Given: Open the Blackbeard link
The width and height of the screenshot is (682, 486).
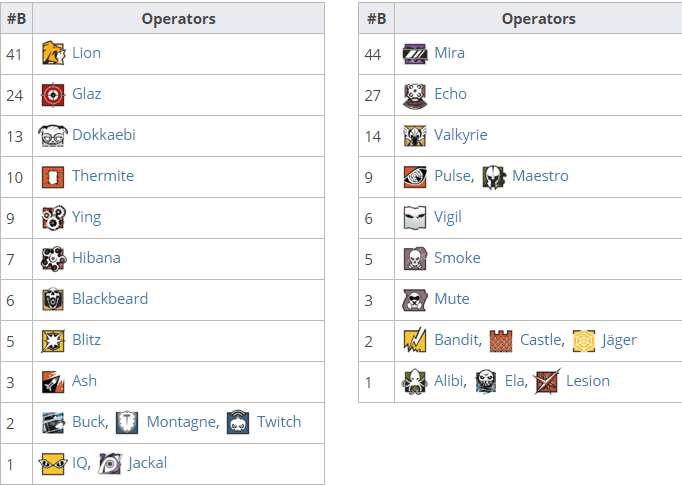Looking at the screenshot, I should pyautogui.click(x=110, y=299).
